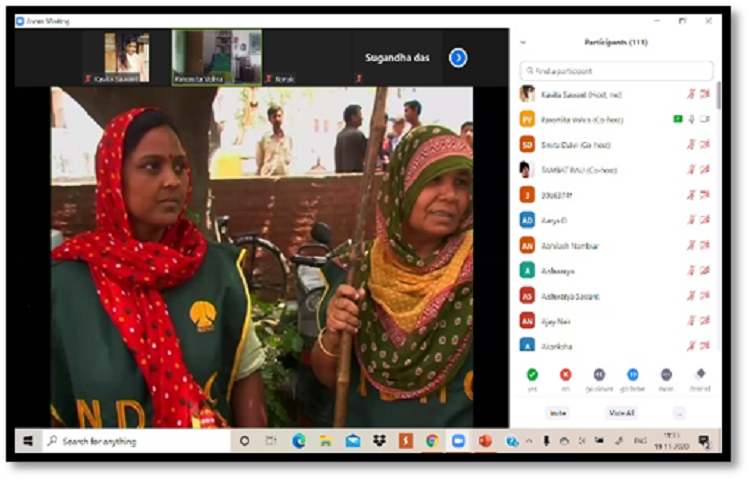This screenshot has height=480, width=750.
Task: Click the Invite button
Action: click(x=557, y=413)
